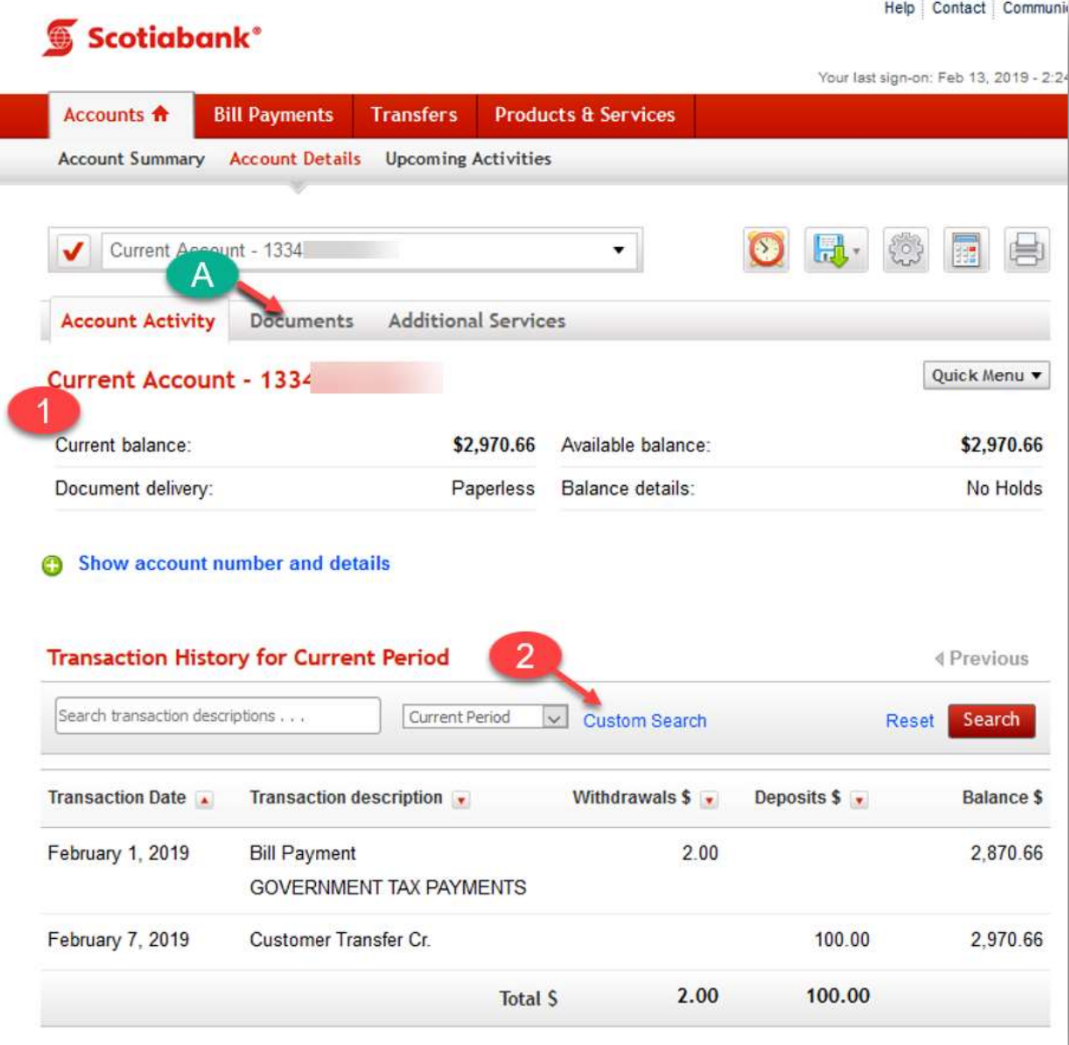The width and height of the screenshot is (1069, 1045).
Task: Click the Balance $ column header
Action: pos(1002,798)
